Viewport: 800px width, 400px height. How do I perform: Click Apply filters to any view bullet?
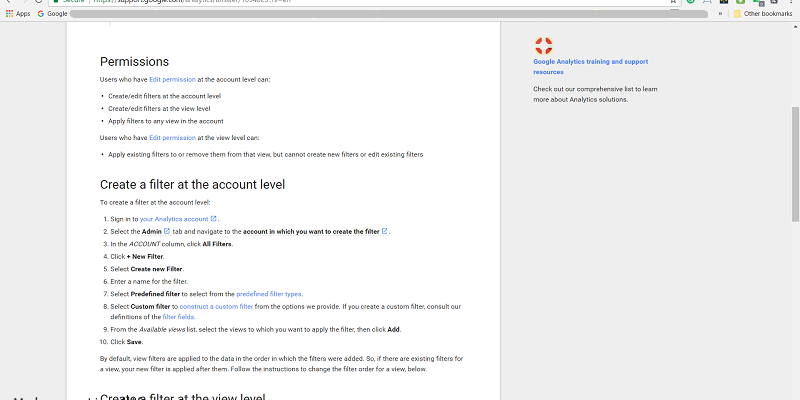click(x=166, y=121)
